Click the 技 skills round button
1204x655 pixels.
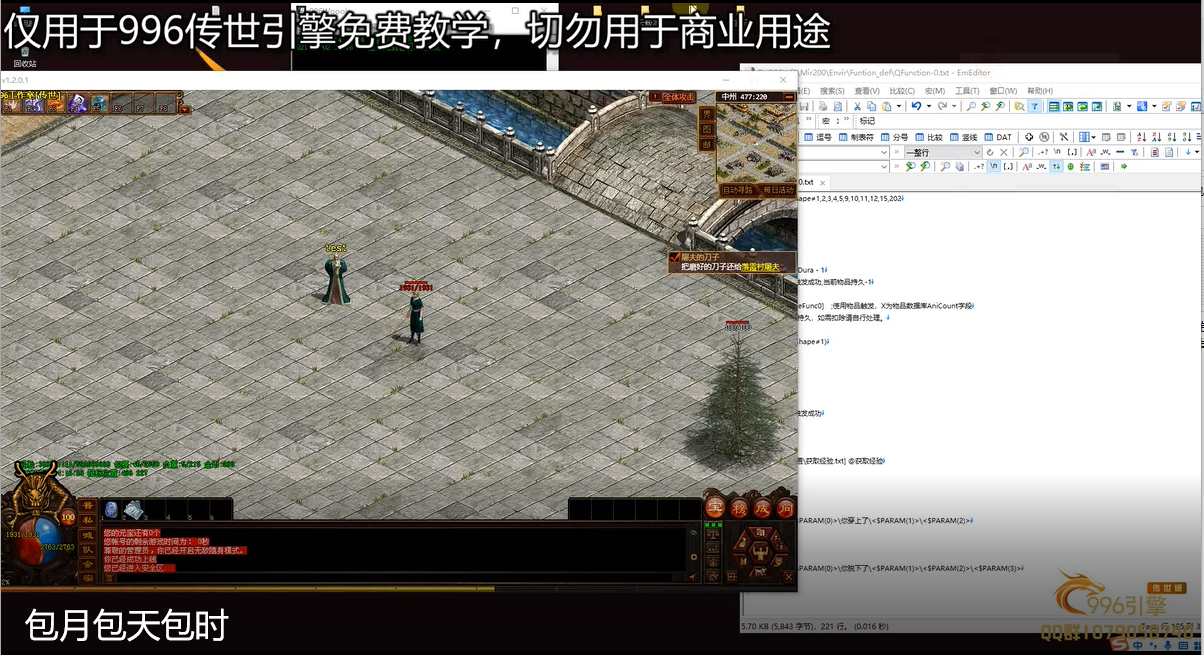click(x=739, y=507)
